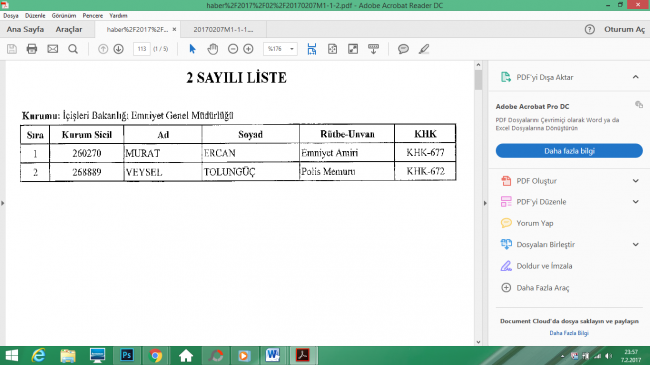Add a sticky note comment
The height and width of the screenshot is (365, 650).
403,49
